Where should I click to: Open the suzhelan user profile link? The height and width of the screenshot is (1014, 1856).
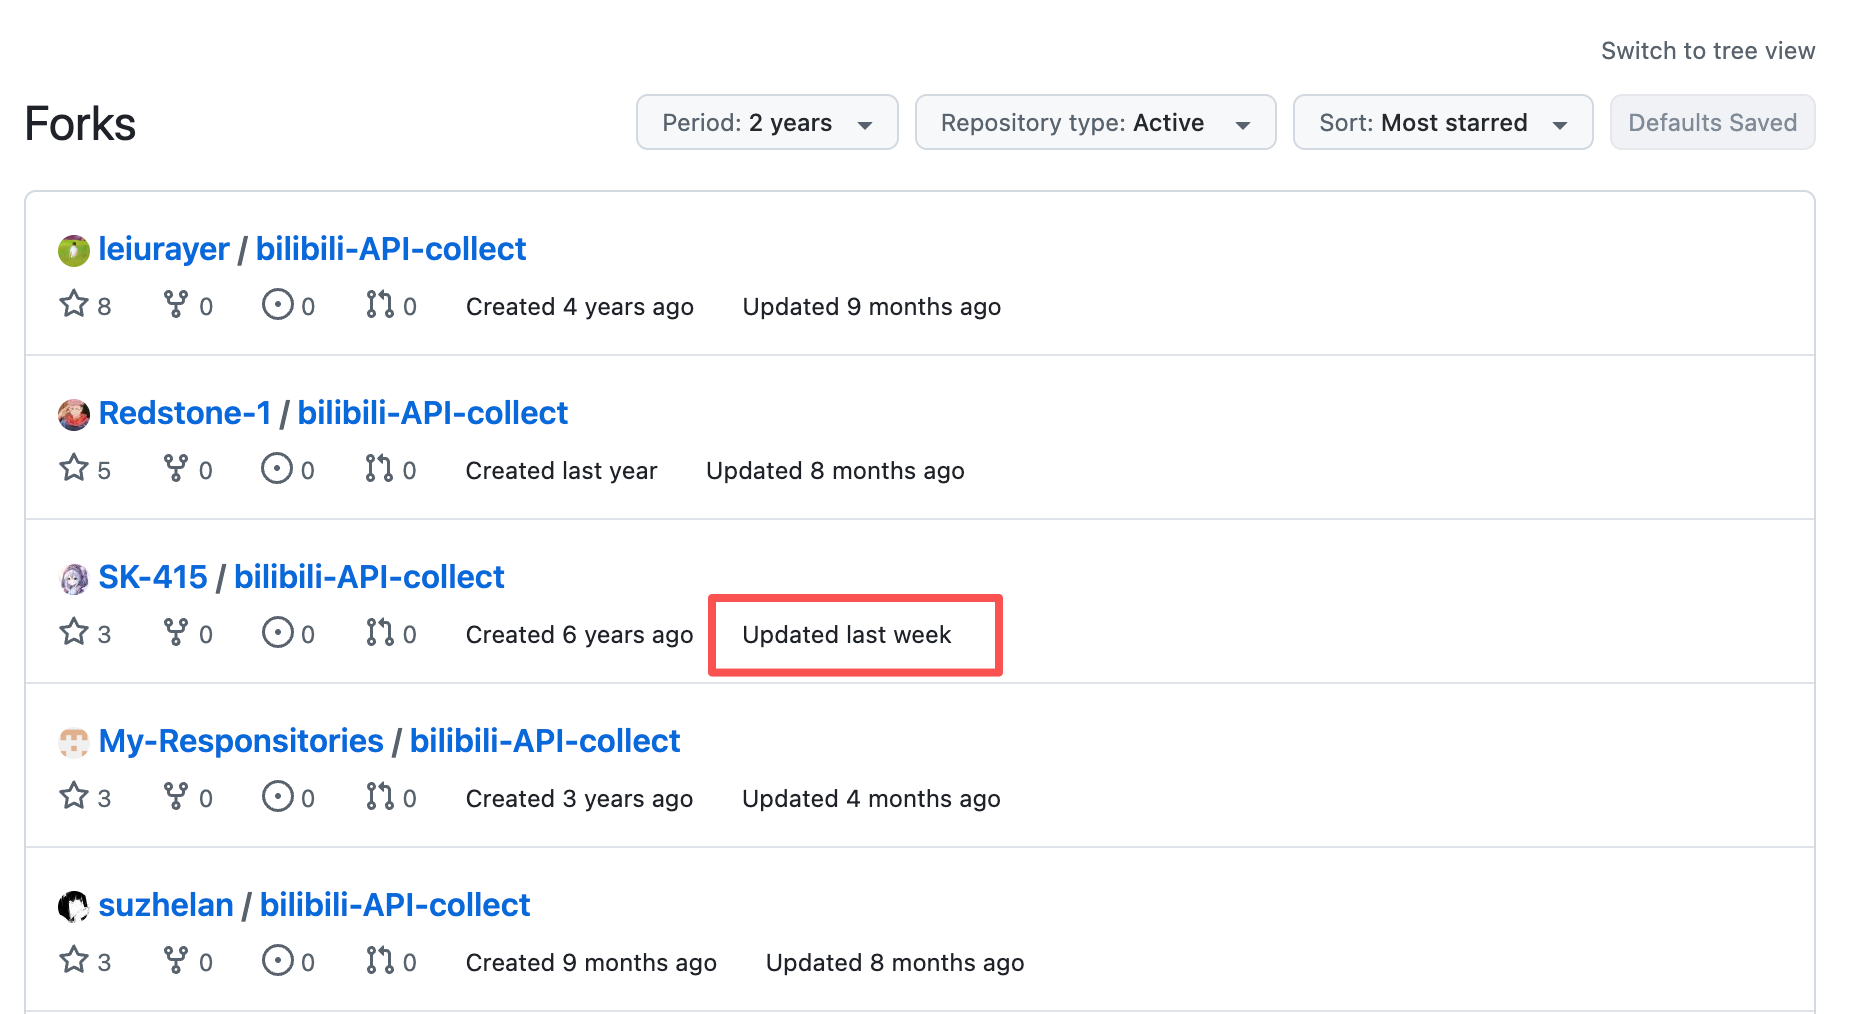pos(166,905)
